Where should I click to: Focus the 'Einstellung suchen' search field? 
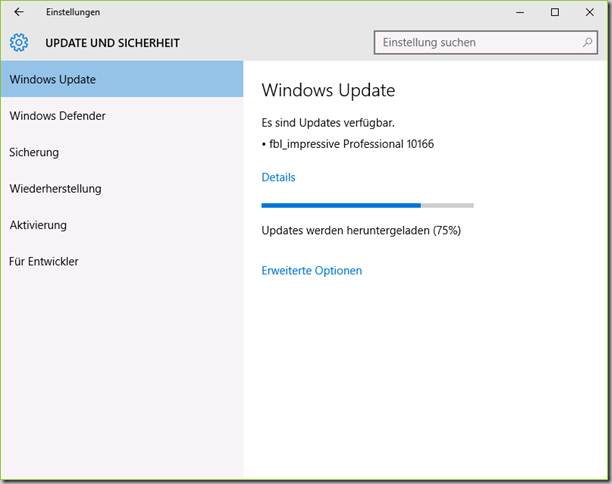pos(486,43)
